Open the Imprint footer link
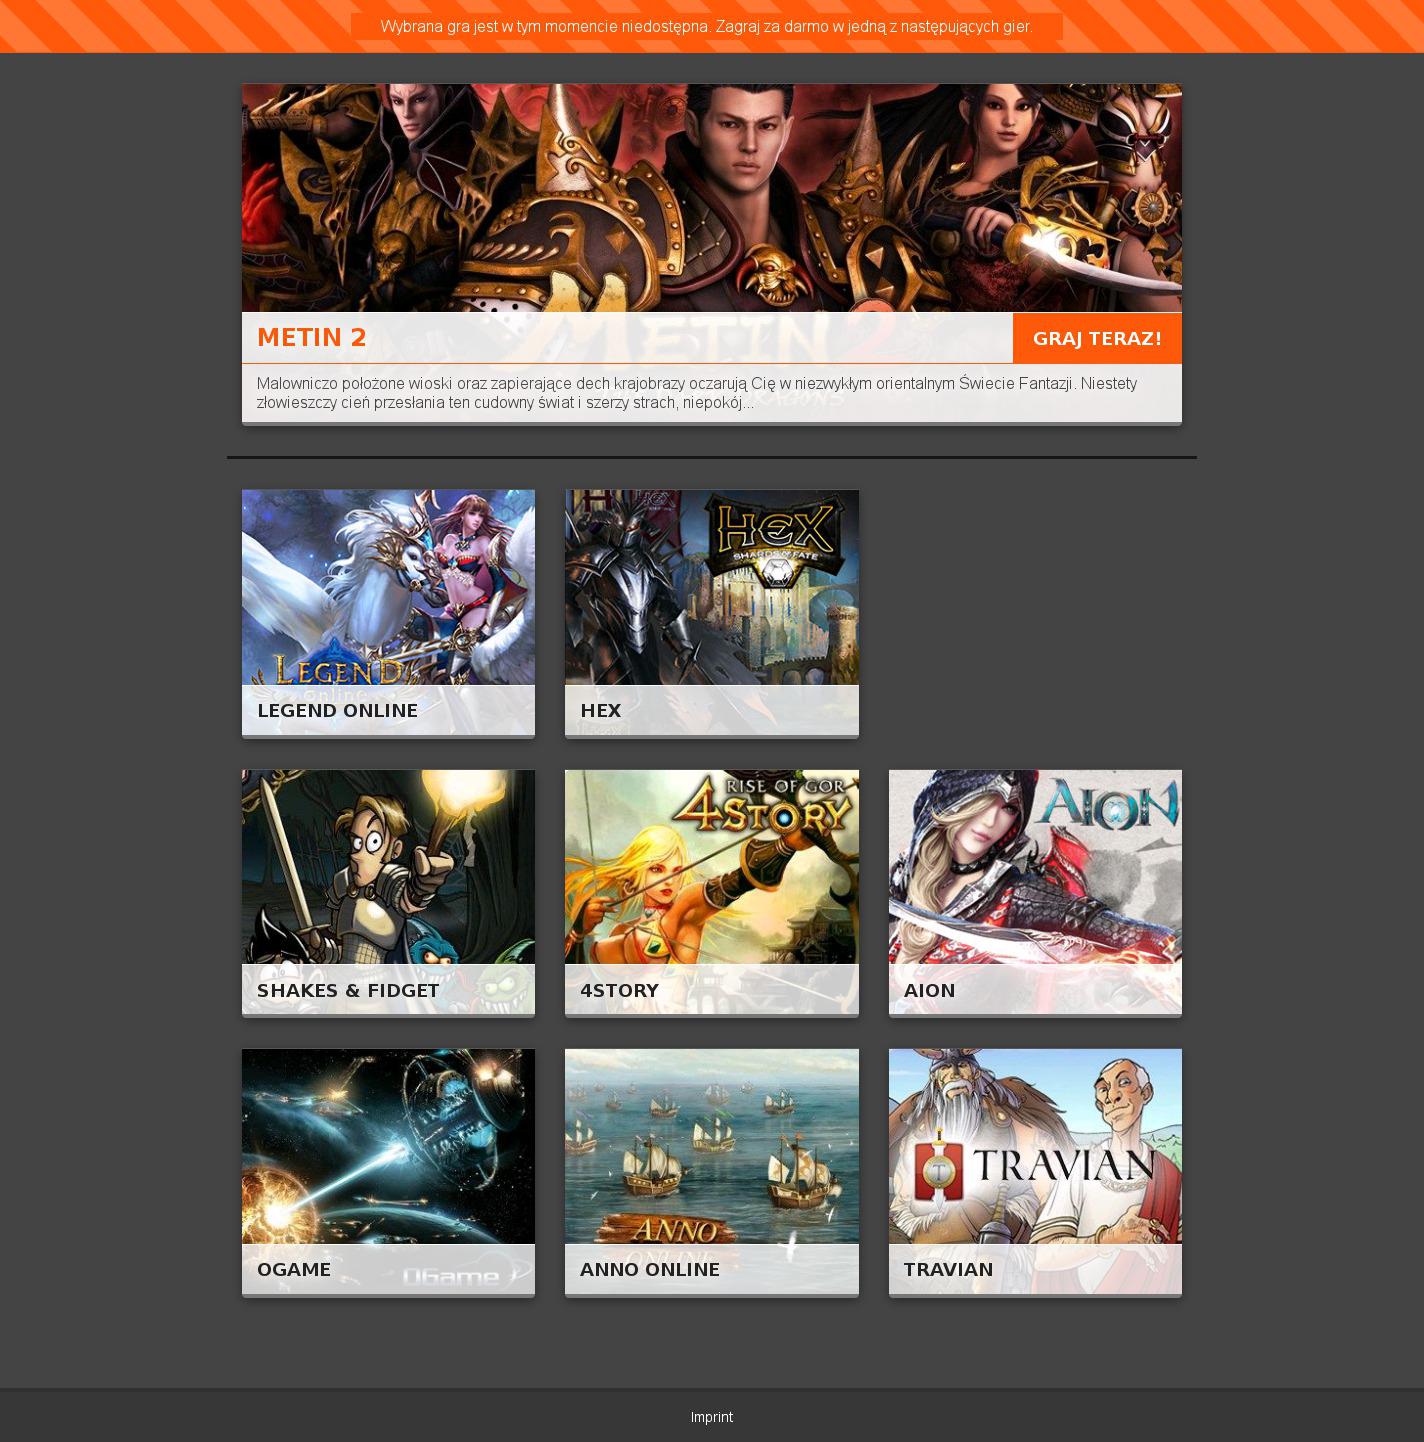 pos(712,1417)
